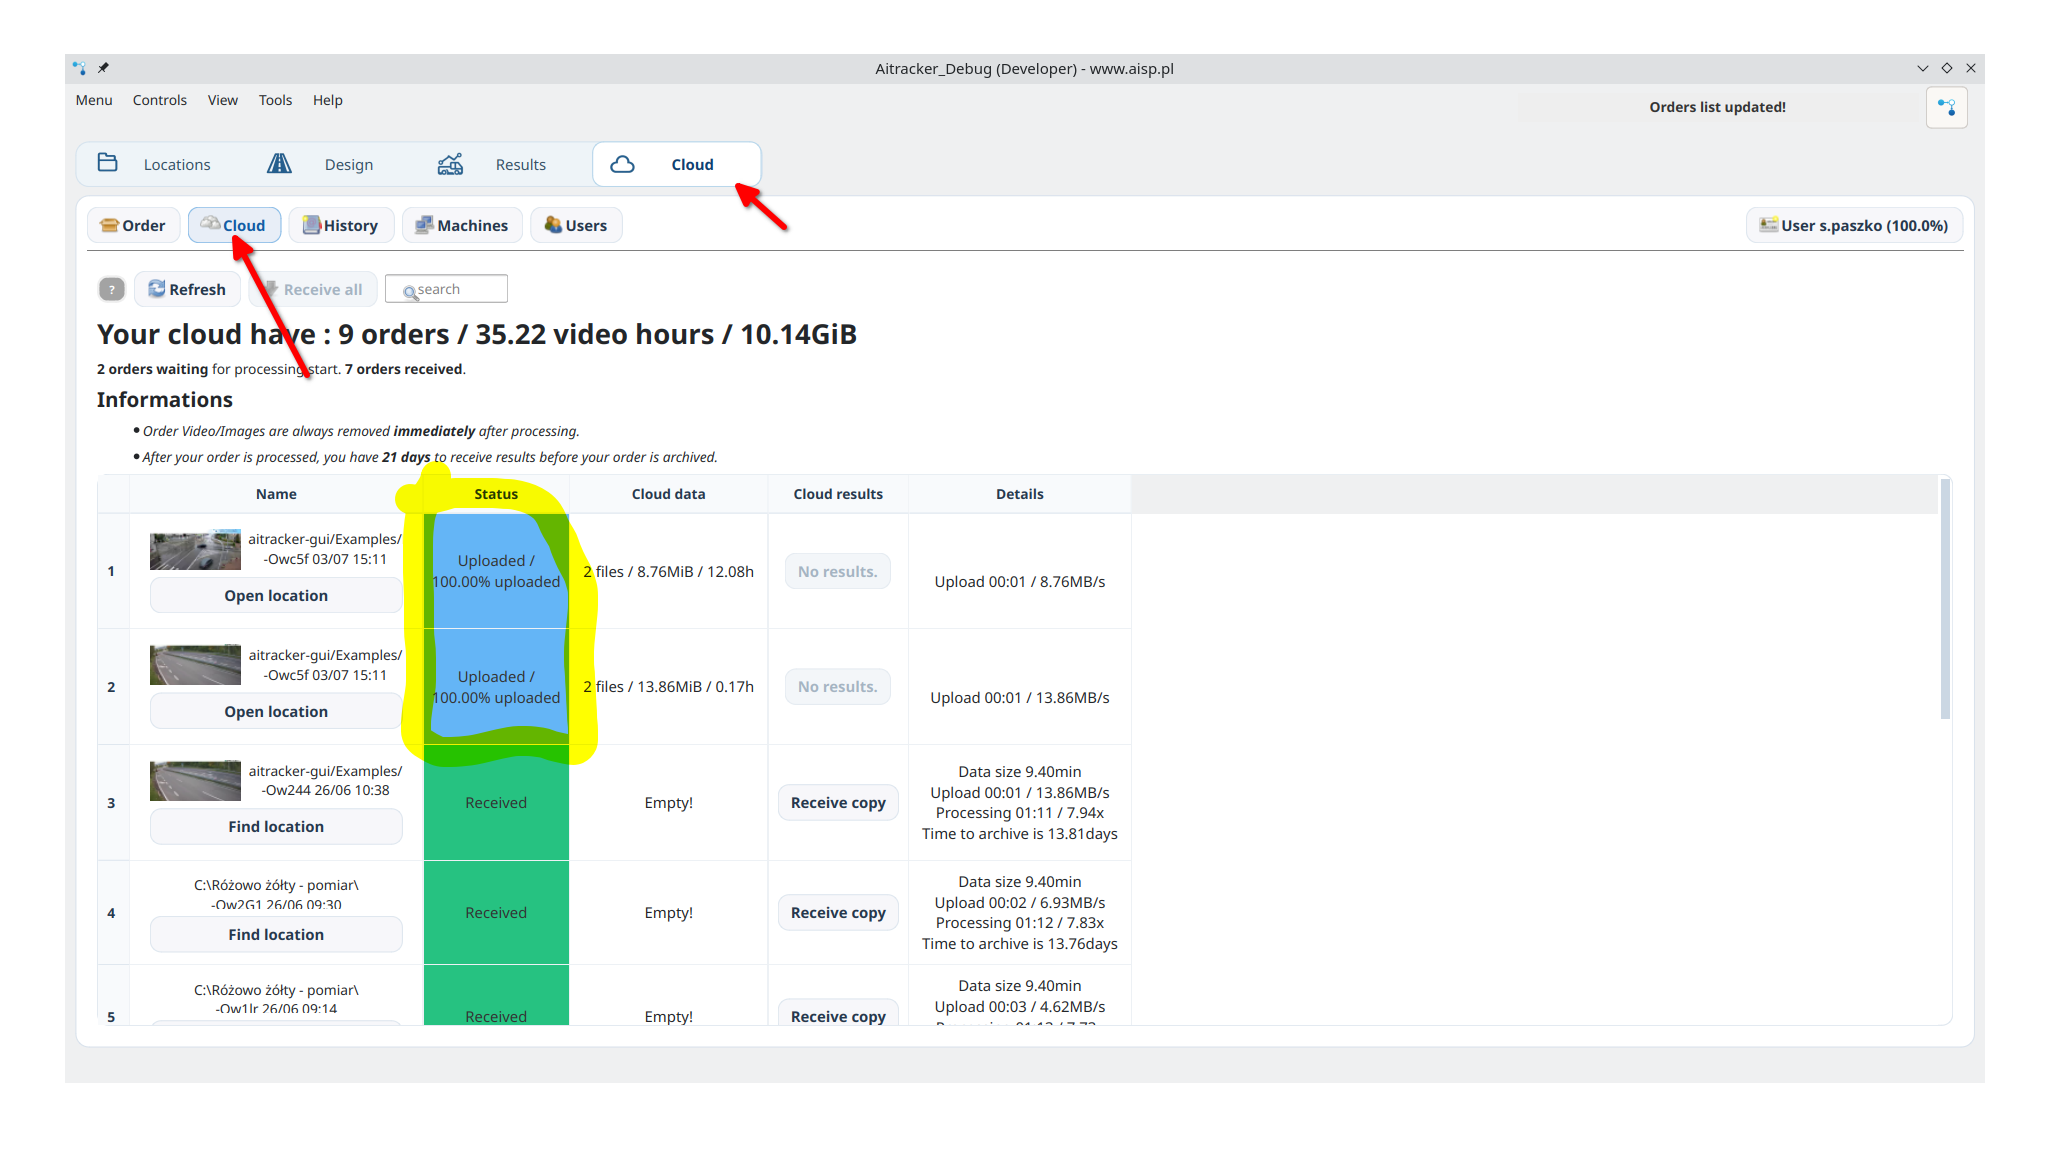Open the Help menu

click(328, 100)
